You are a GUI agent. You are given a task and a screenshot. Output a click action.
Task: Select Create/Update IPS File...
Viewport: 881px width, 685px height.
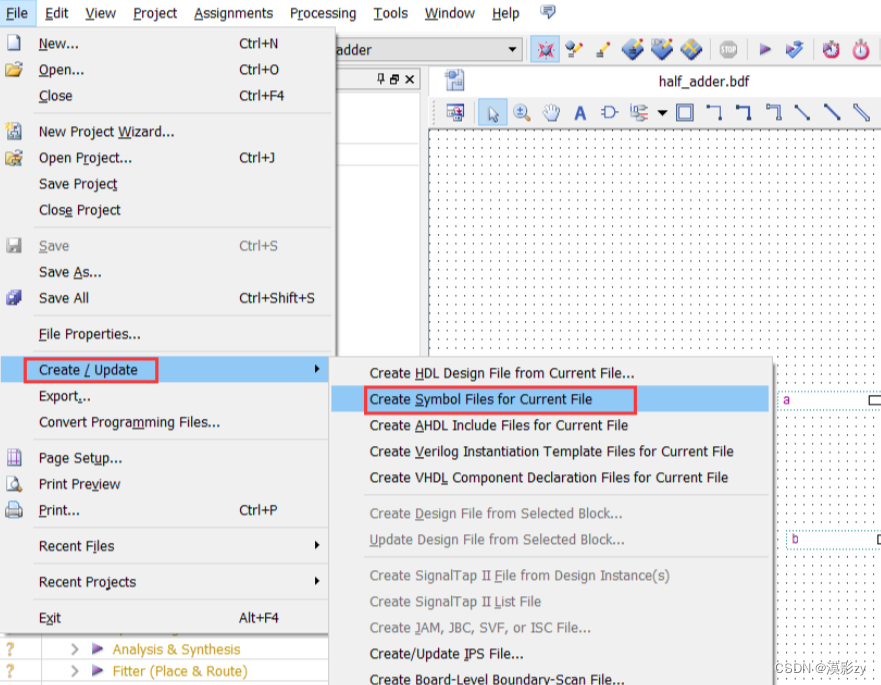[550, 654]
